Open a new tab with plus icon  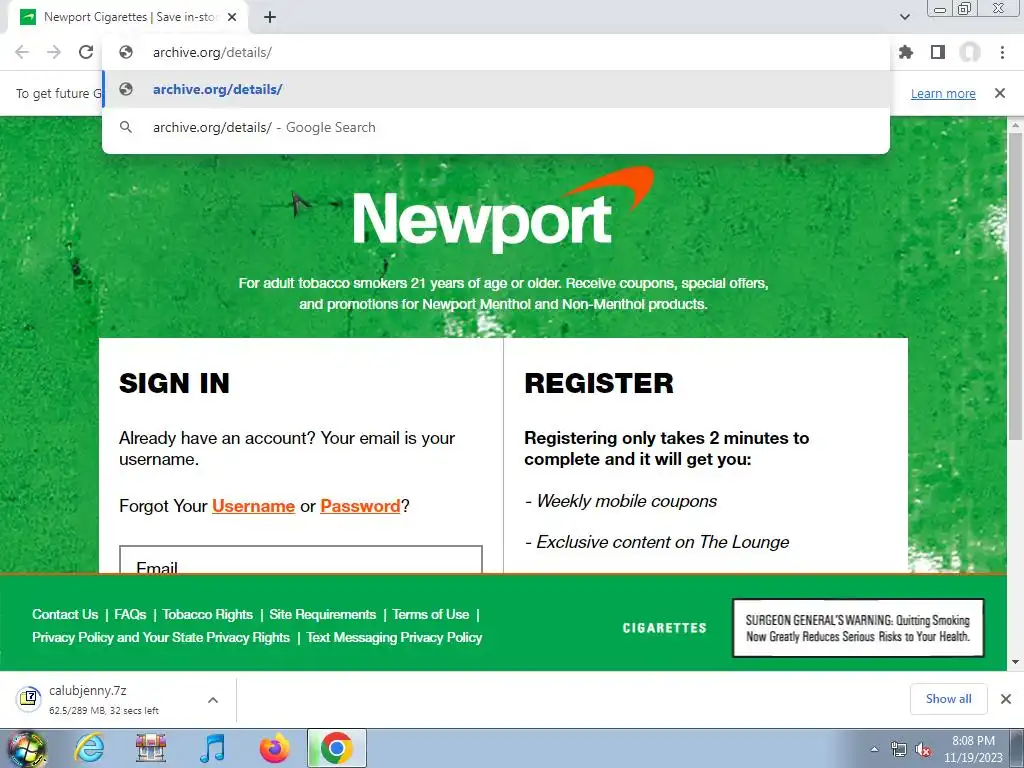270,17
